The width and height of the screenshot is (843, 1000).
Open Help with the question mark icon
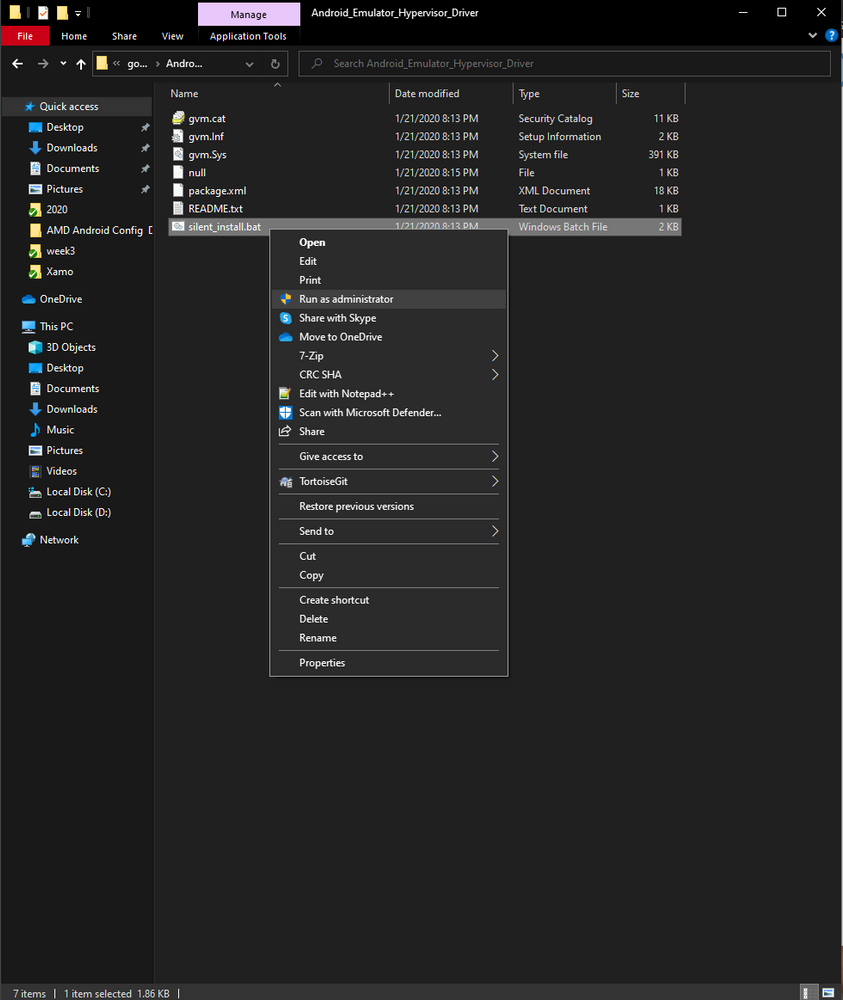(x=831, y=36)
